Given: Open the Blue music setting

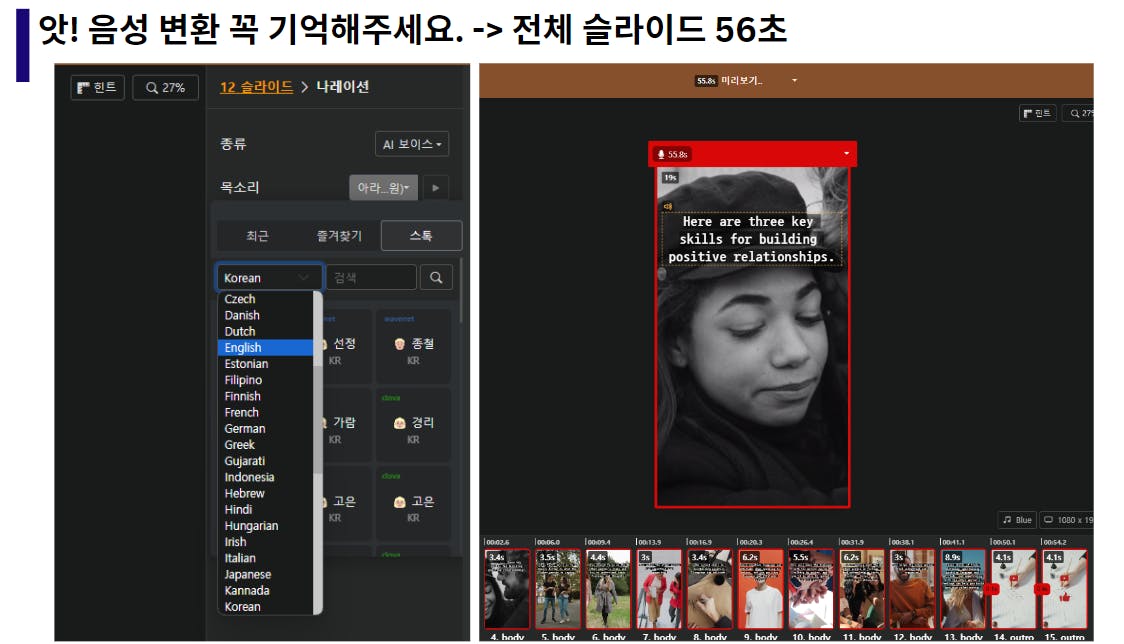Looking at the screenshot, I should click(1017, 520).
